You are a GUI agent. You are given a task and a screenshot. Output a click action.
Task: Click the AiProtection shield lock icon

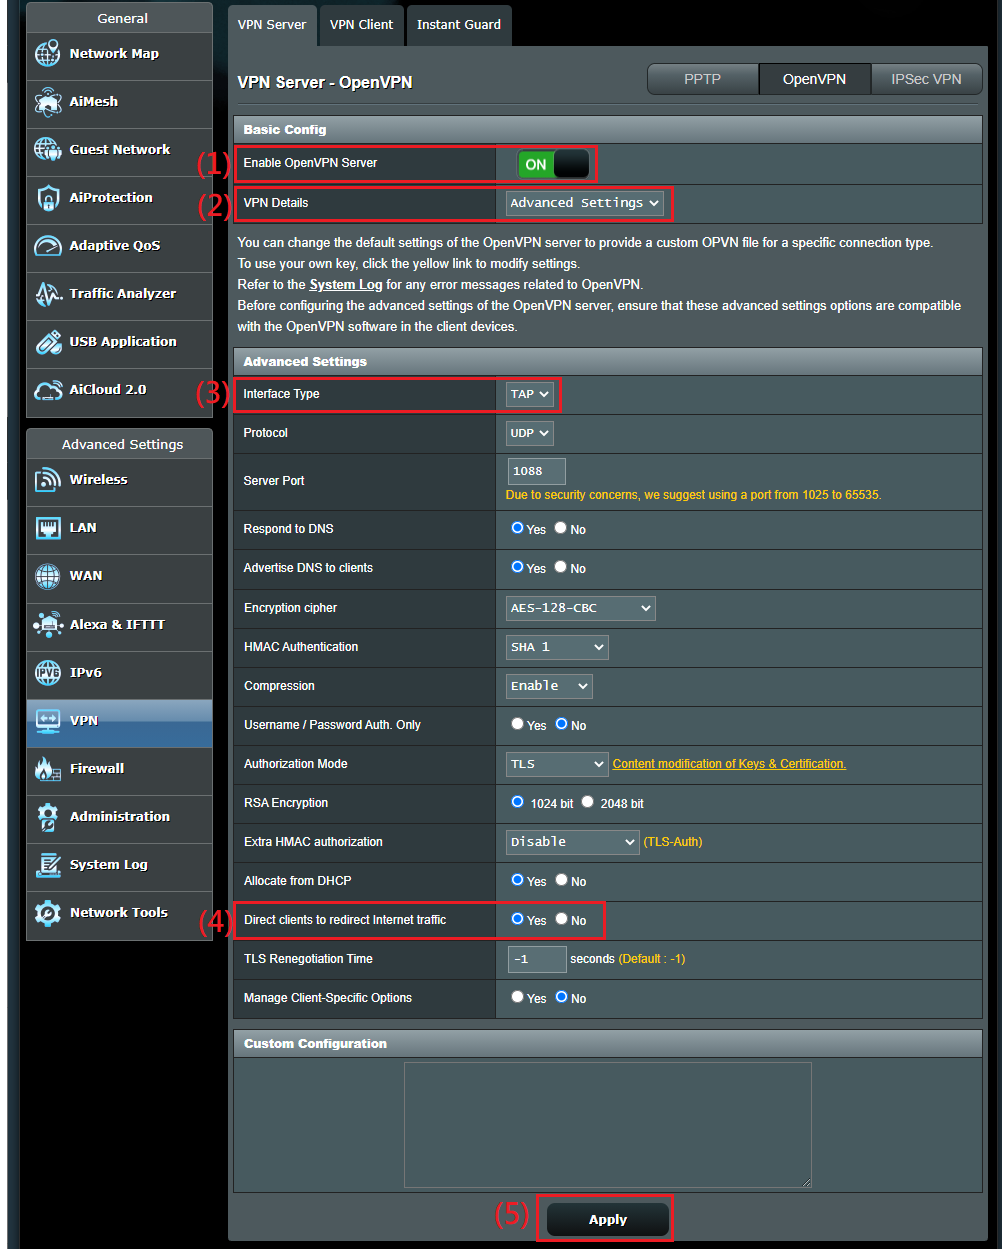pyautogui.click(x=47, y=198)
